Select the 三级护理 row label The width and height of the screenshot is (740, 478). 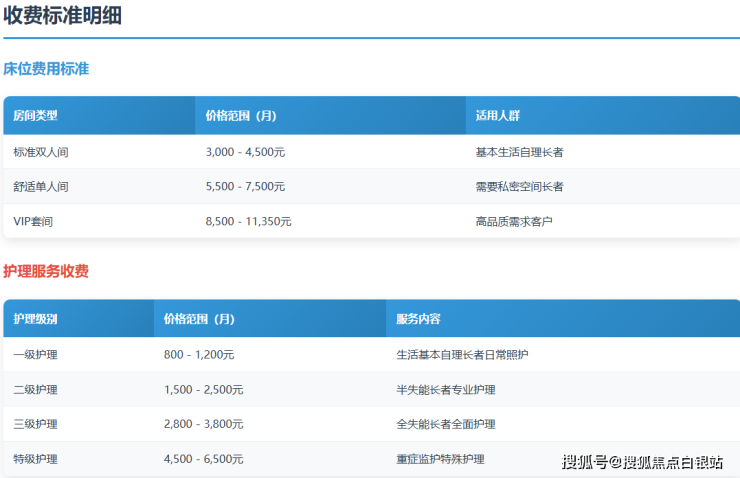click(x=35, y=424)
